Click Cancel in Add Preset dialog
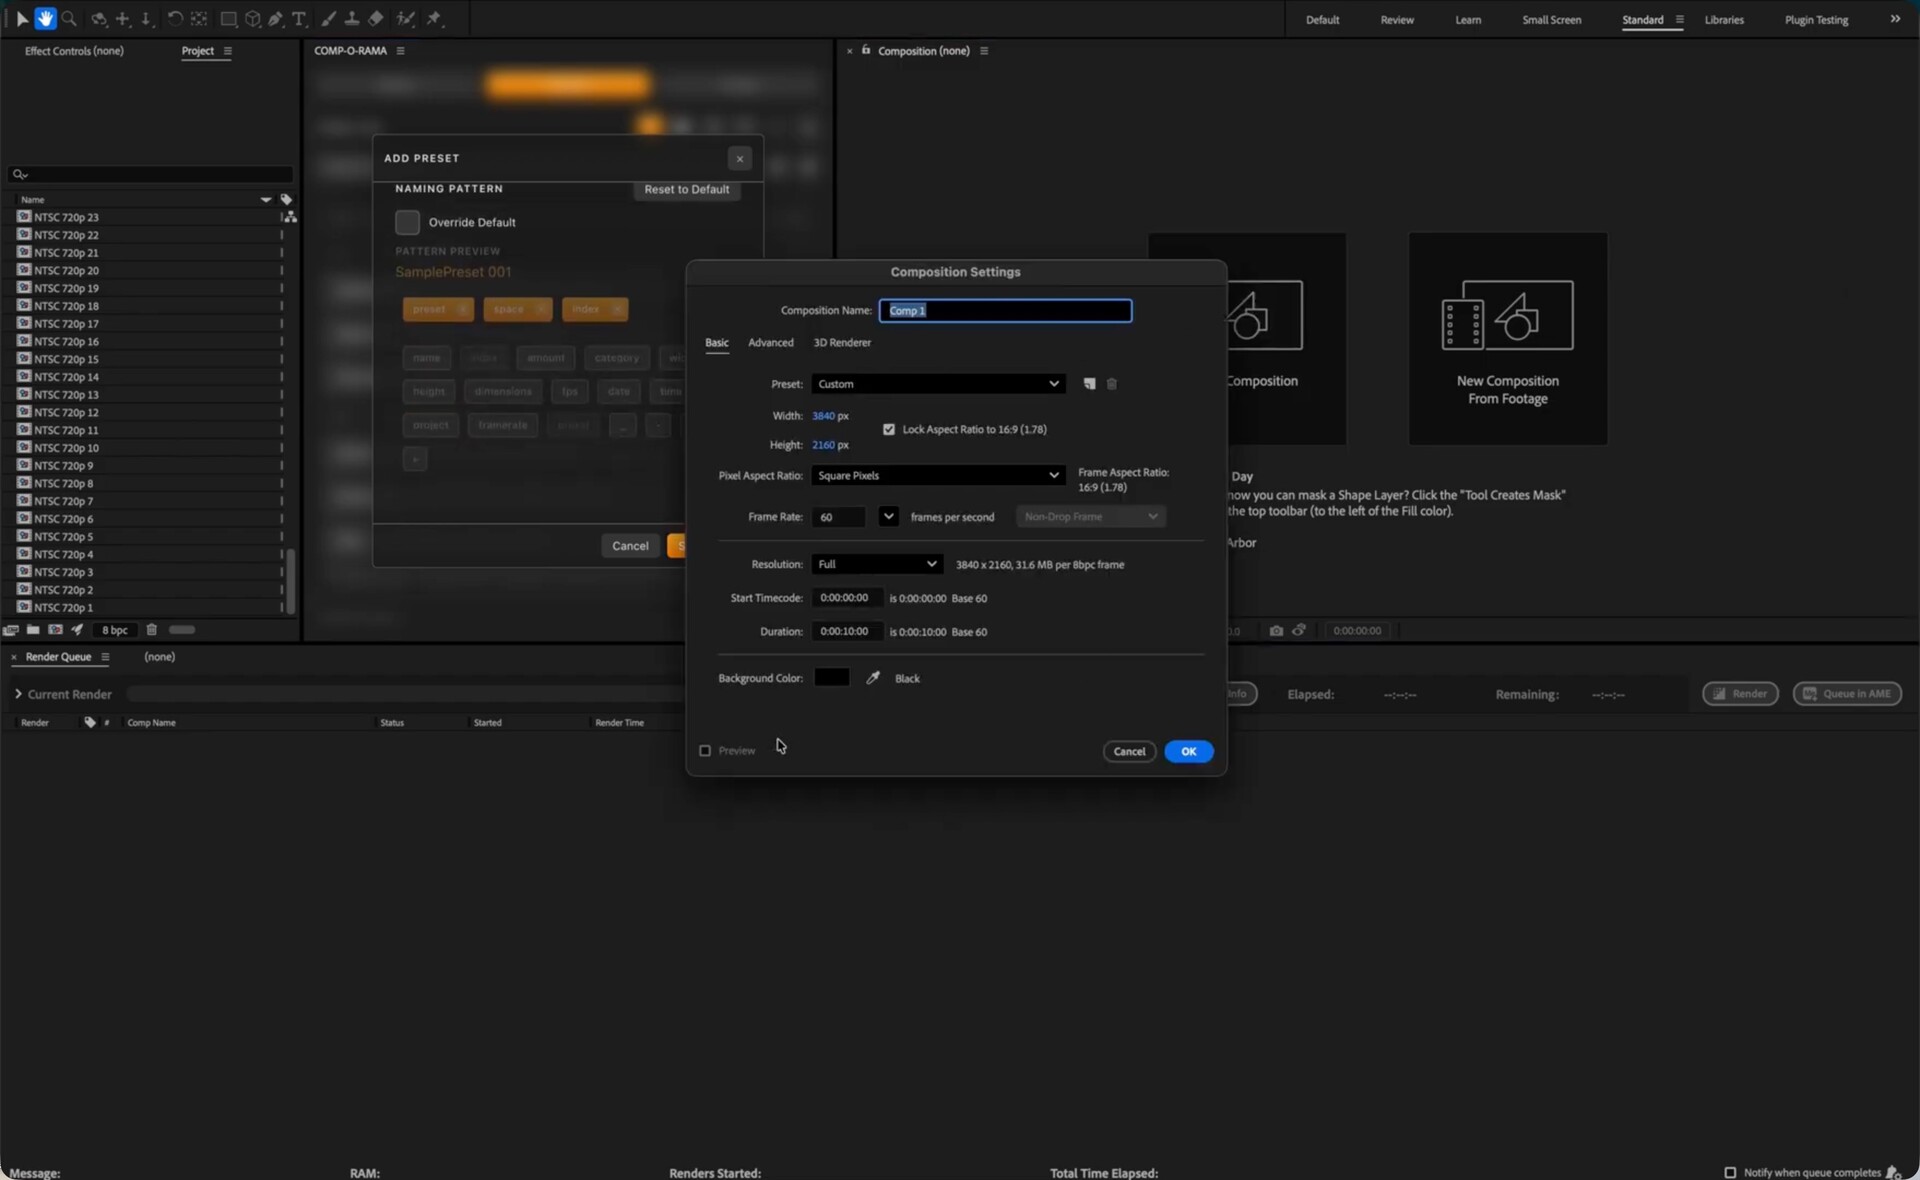Screen dimensions: 1920x1180 click(630, 546)
